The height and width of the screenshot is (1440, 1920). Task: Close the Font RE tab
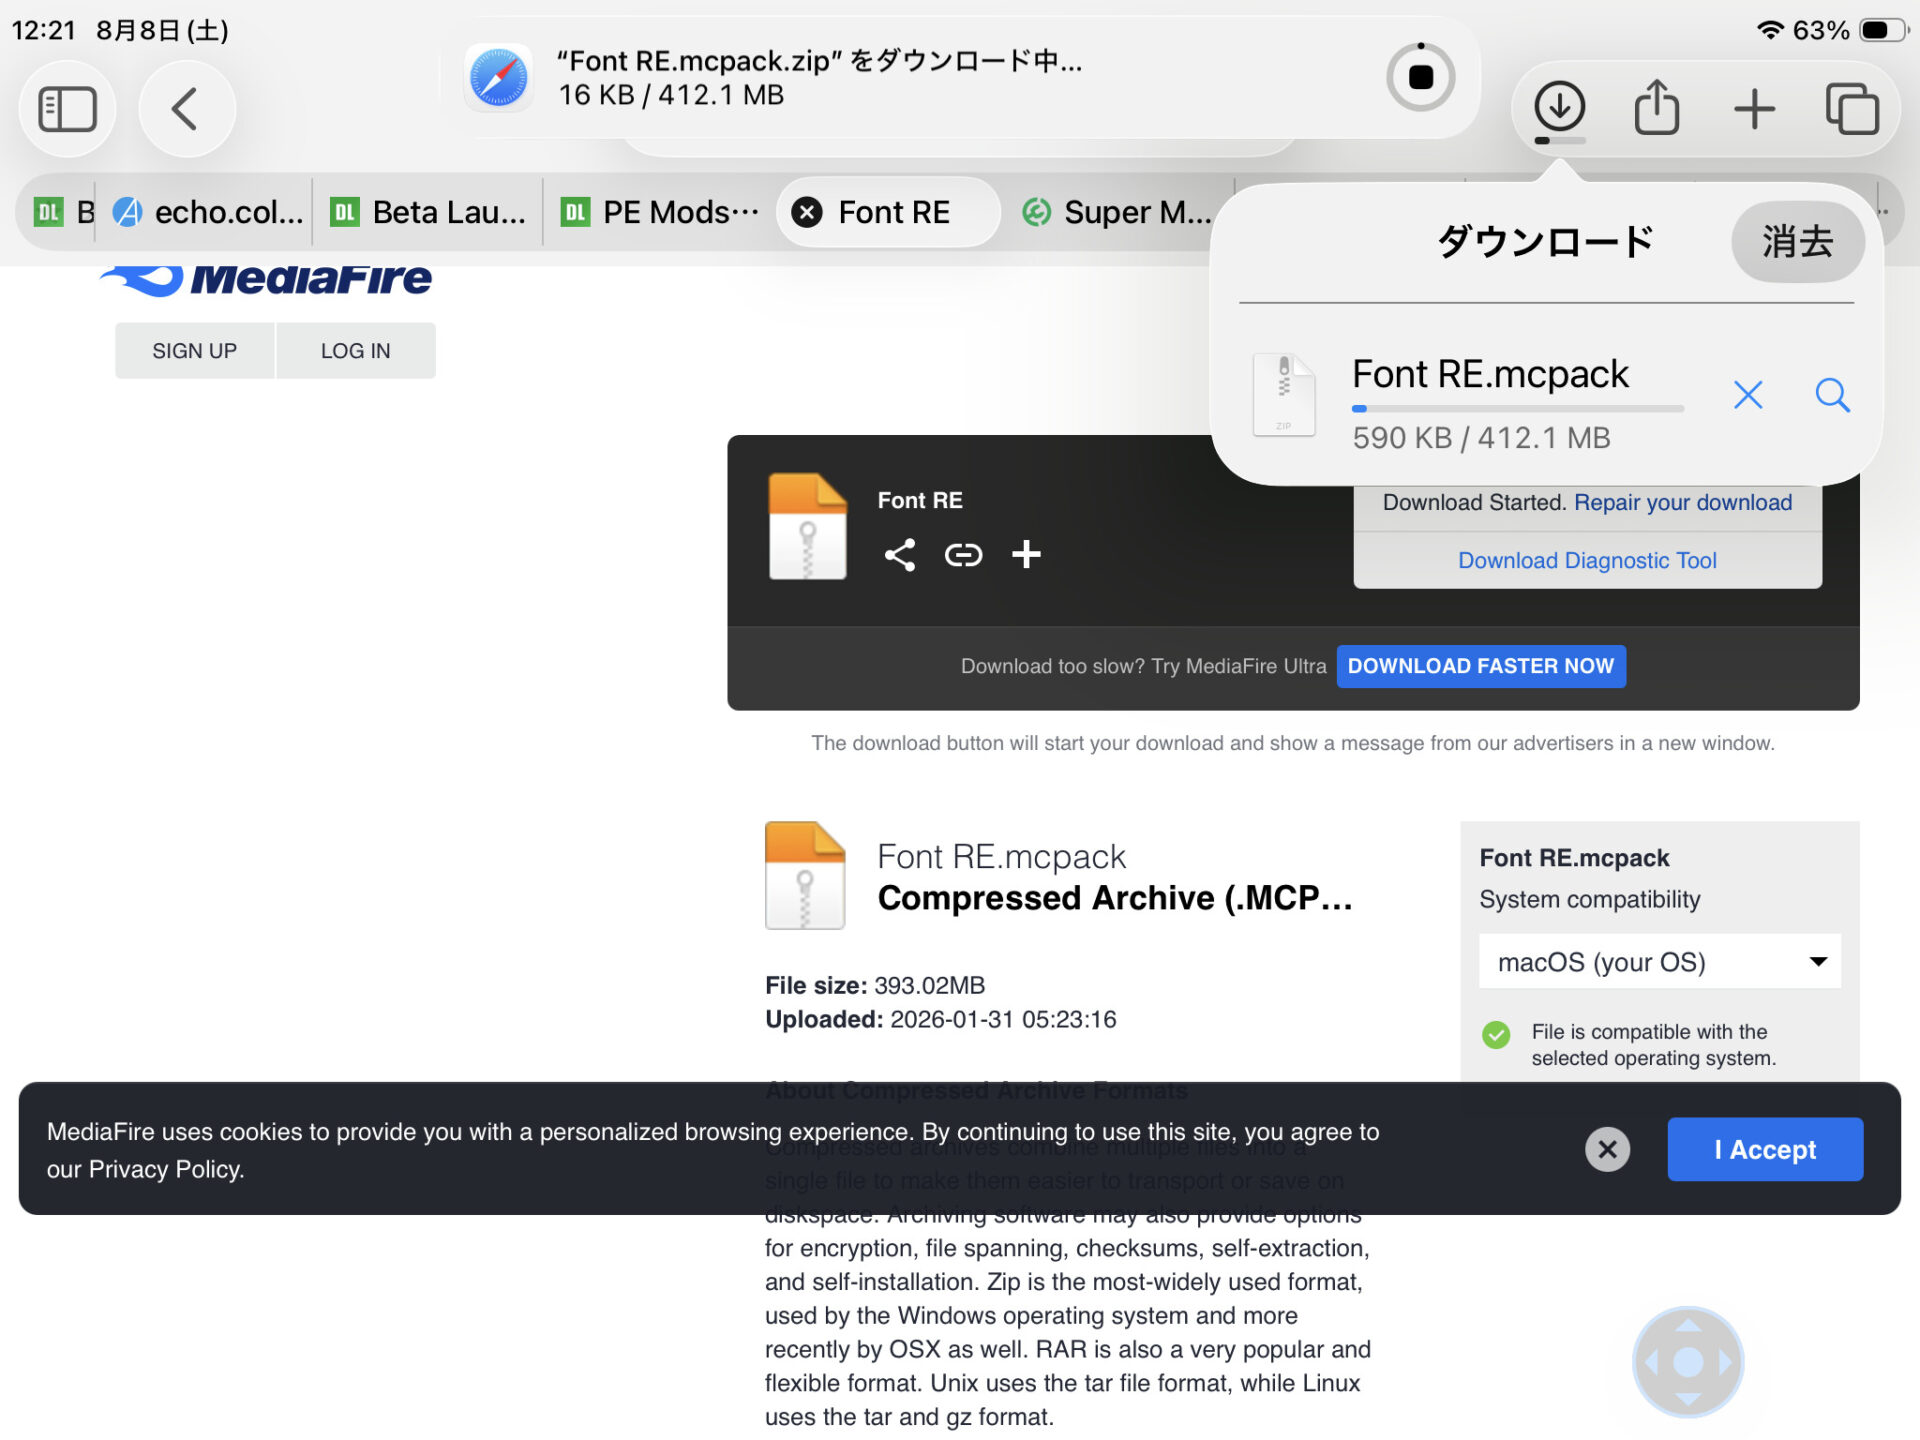click(x=807, y=212)
